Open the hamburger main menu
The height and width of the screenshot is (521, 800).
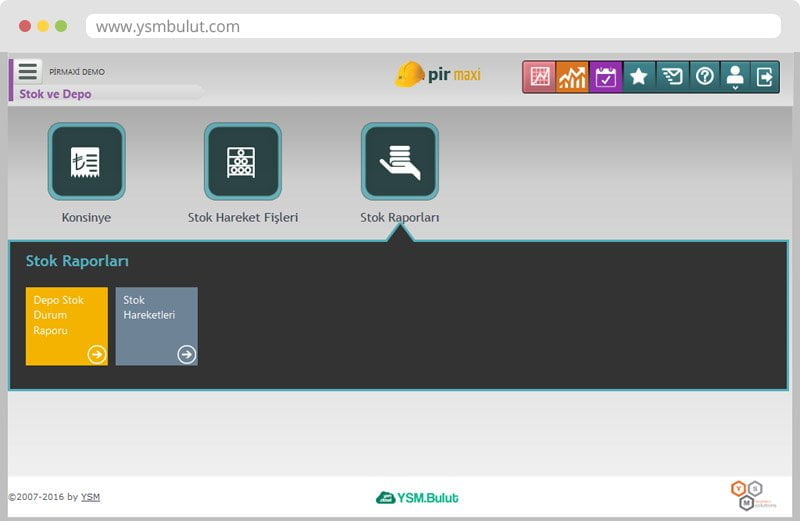(x=28, y=72)
